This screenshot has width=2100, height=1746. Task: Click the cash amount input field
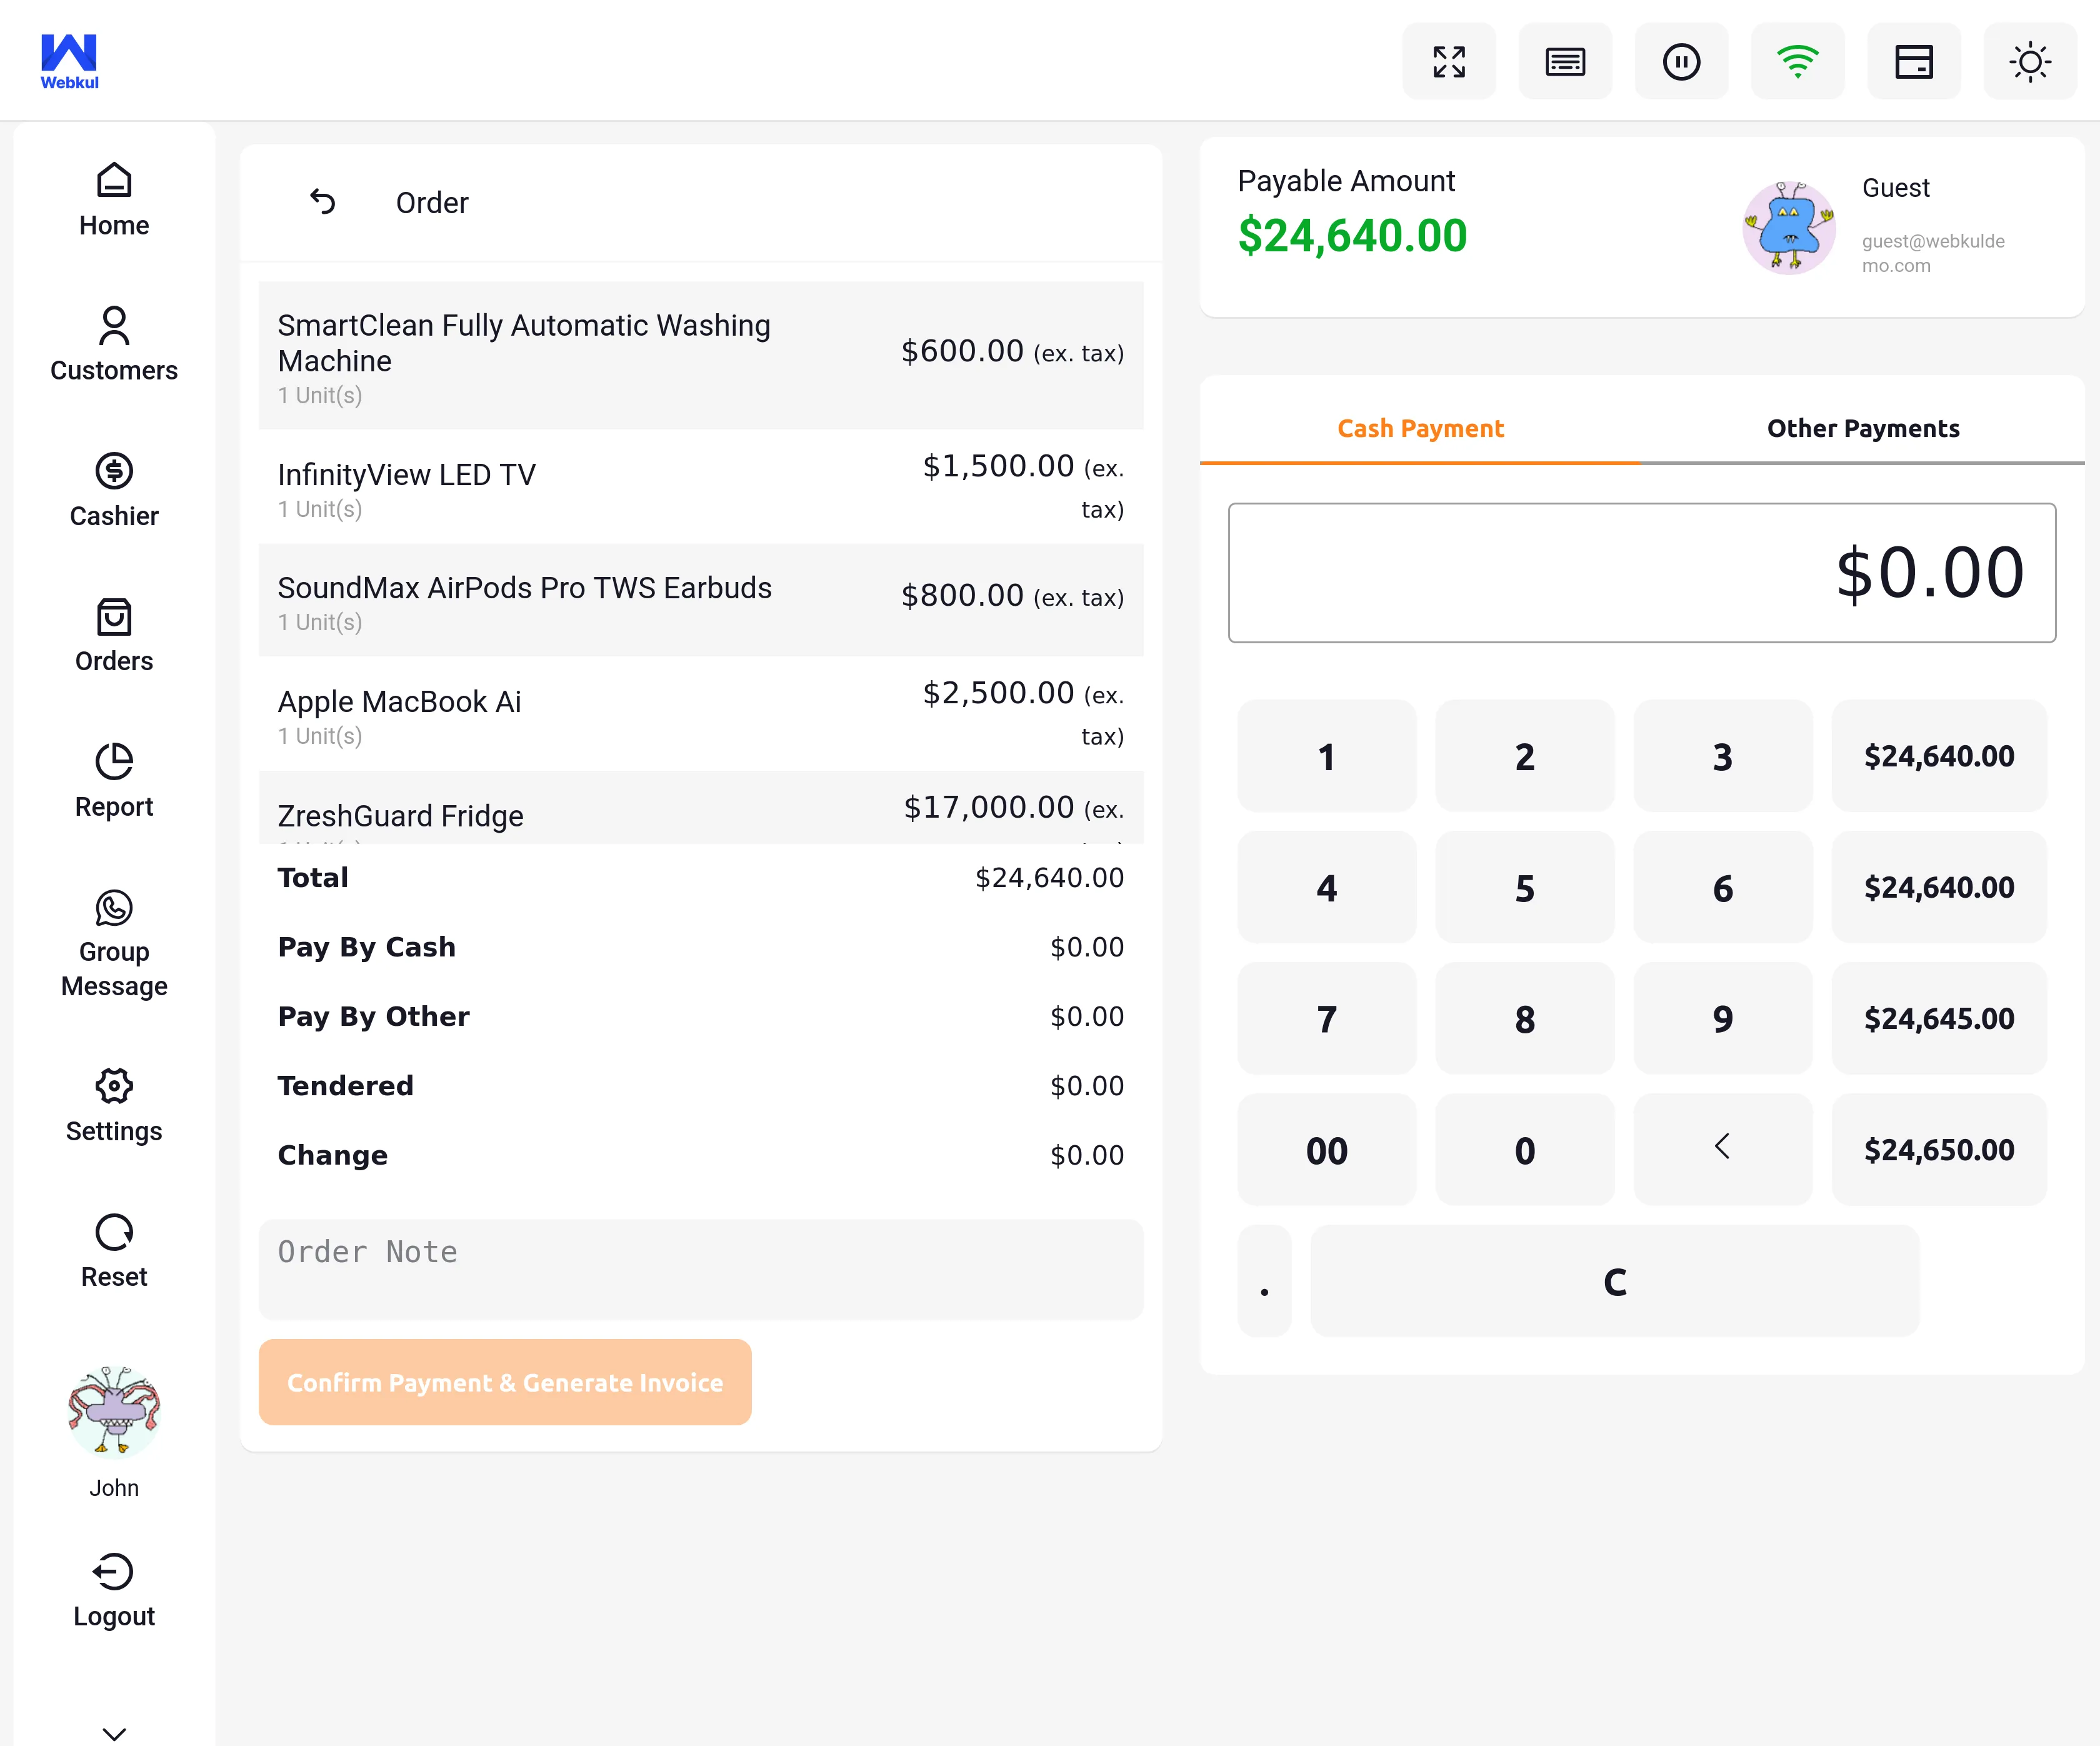(1642, 573)
